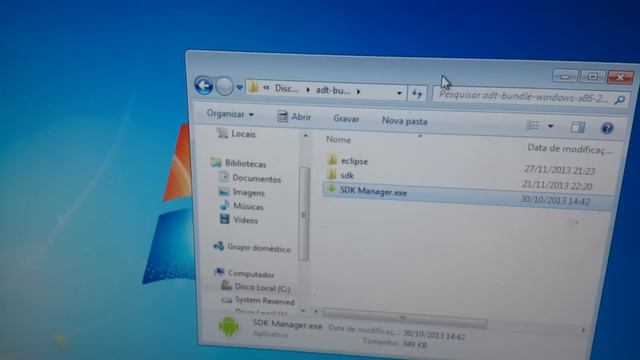
Task: Click the Músicas note icon
Action: pos(224,204)
